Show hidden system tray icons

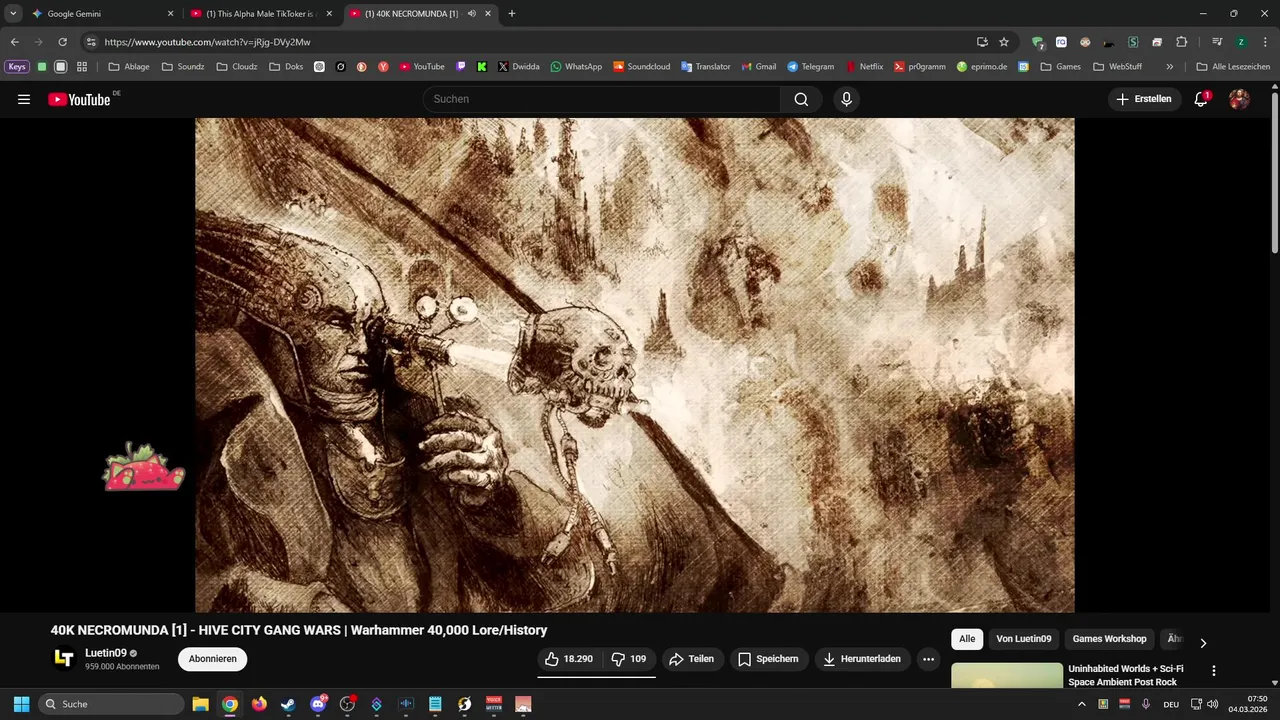[x=1081, y=704]
